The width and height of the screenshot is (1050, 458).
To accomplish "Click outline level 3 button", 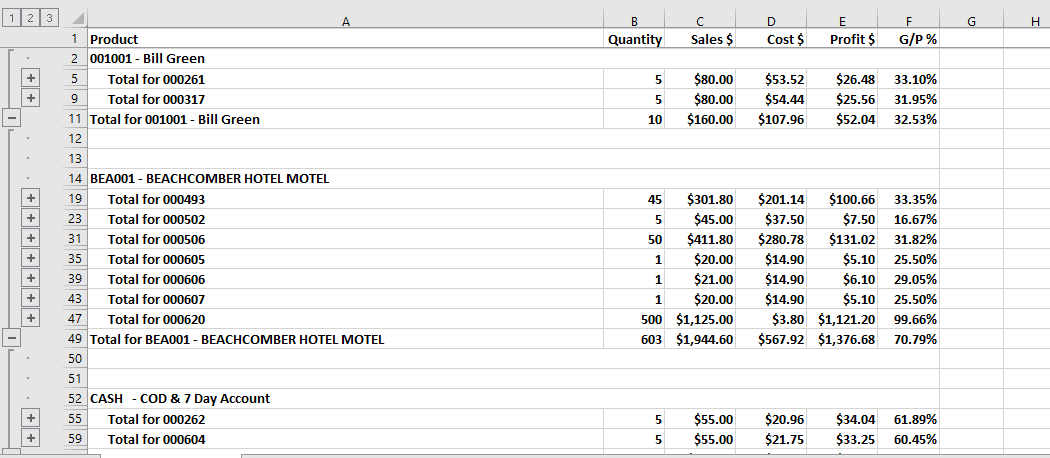I will tap(47, 18).
